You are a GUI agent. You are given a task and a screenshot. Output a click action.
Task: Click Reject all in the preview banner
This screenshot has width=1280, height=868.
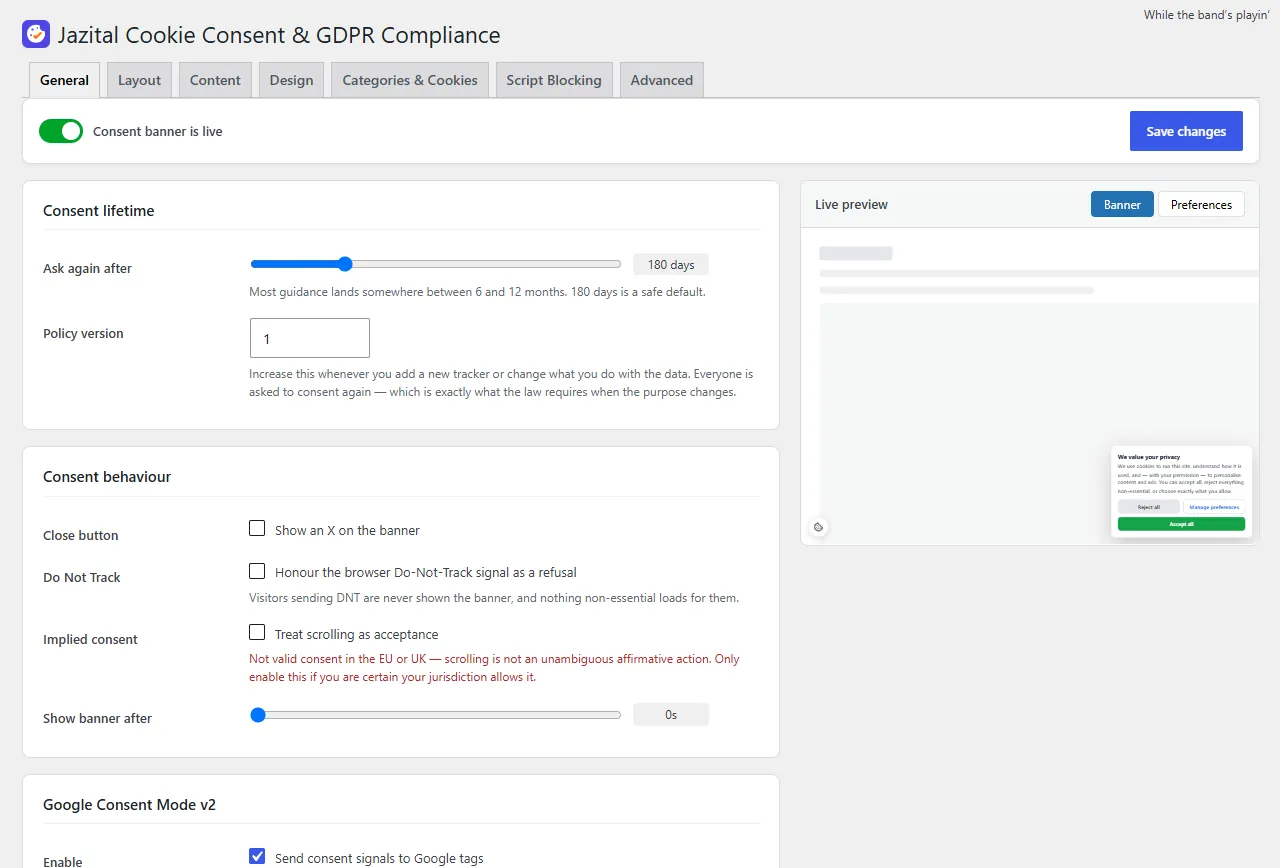tap(1149, 507)
